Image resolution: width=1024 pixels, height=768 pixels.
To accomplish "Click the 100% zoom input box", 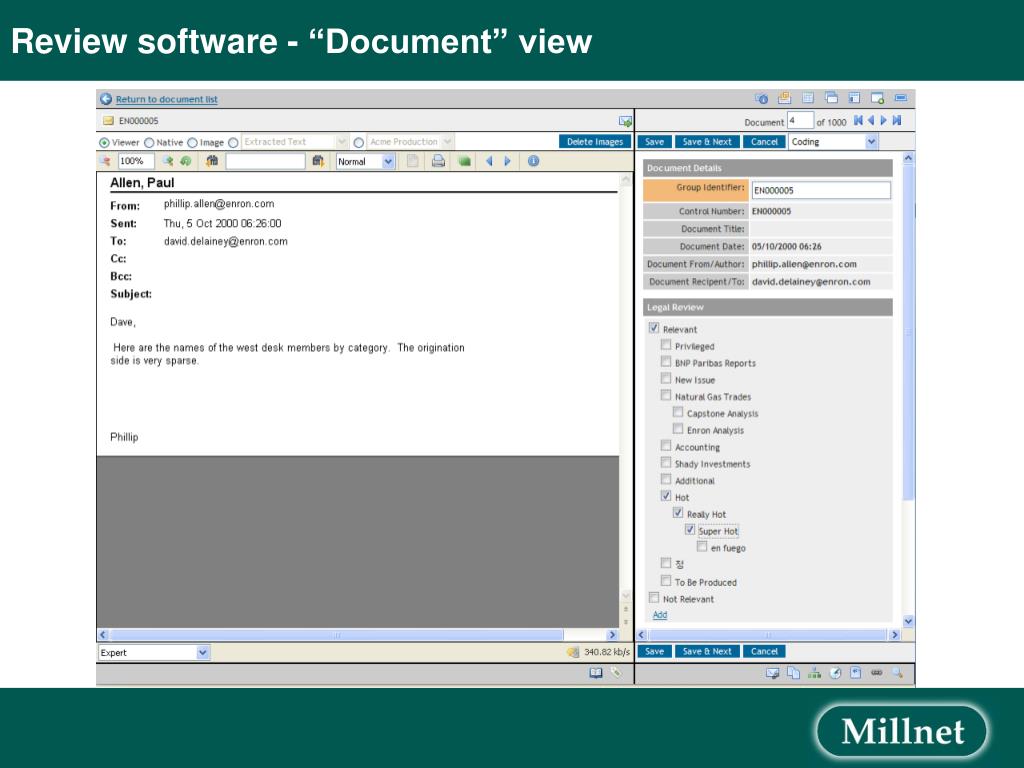I will pos(136,161).
